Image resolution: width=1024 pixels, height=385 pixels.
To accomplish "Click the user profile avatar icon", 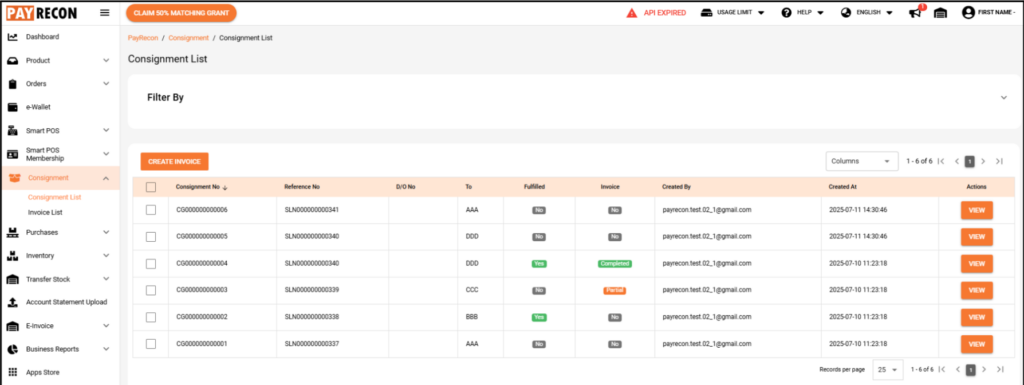I will coord(968,12).
